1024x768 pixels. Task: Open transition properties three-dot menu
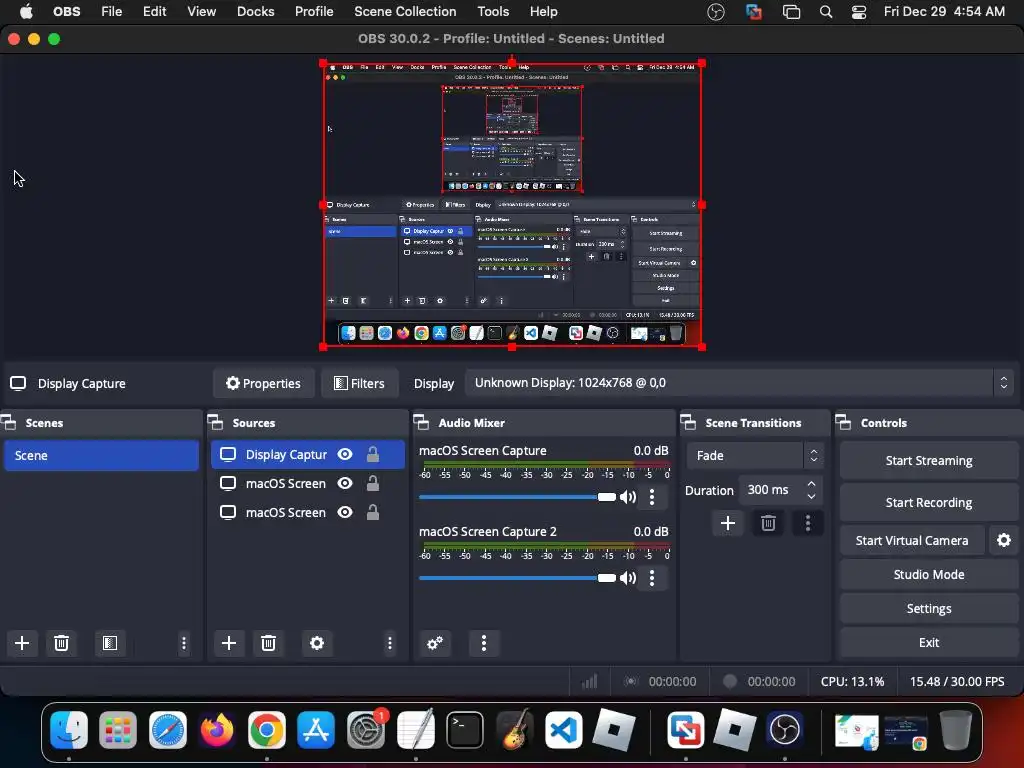pyautogui.click(x=808, y=523)
